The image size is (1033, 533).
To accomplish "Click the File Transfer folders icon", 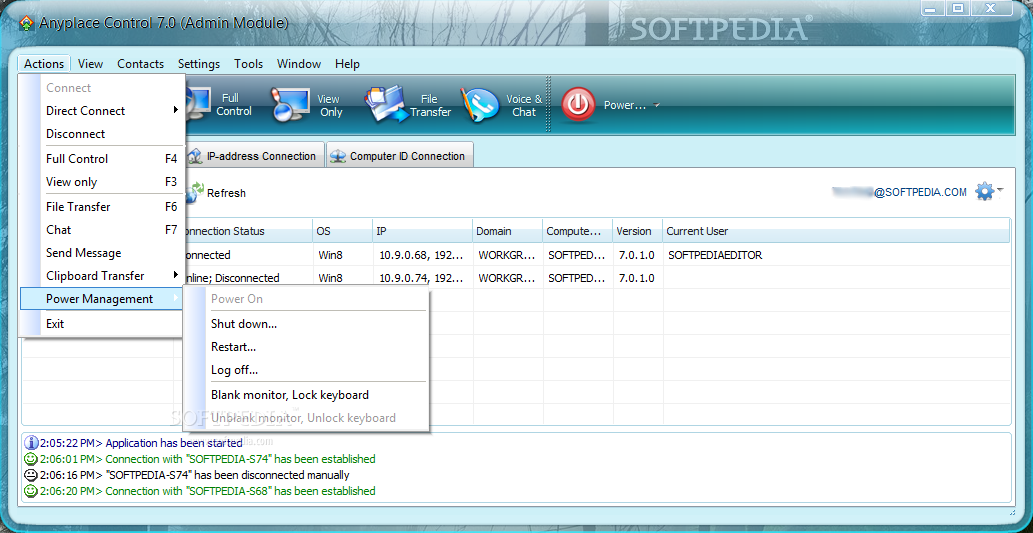I will click(387, 105).
